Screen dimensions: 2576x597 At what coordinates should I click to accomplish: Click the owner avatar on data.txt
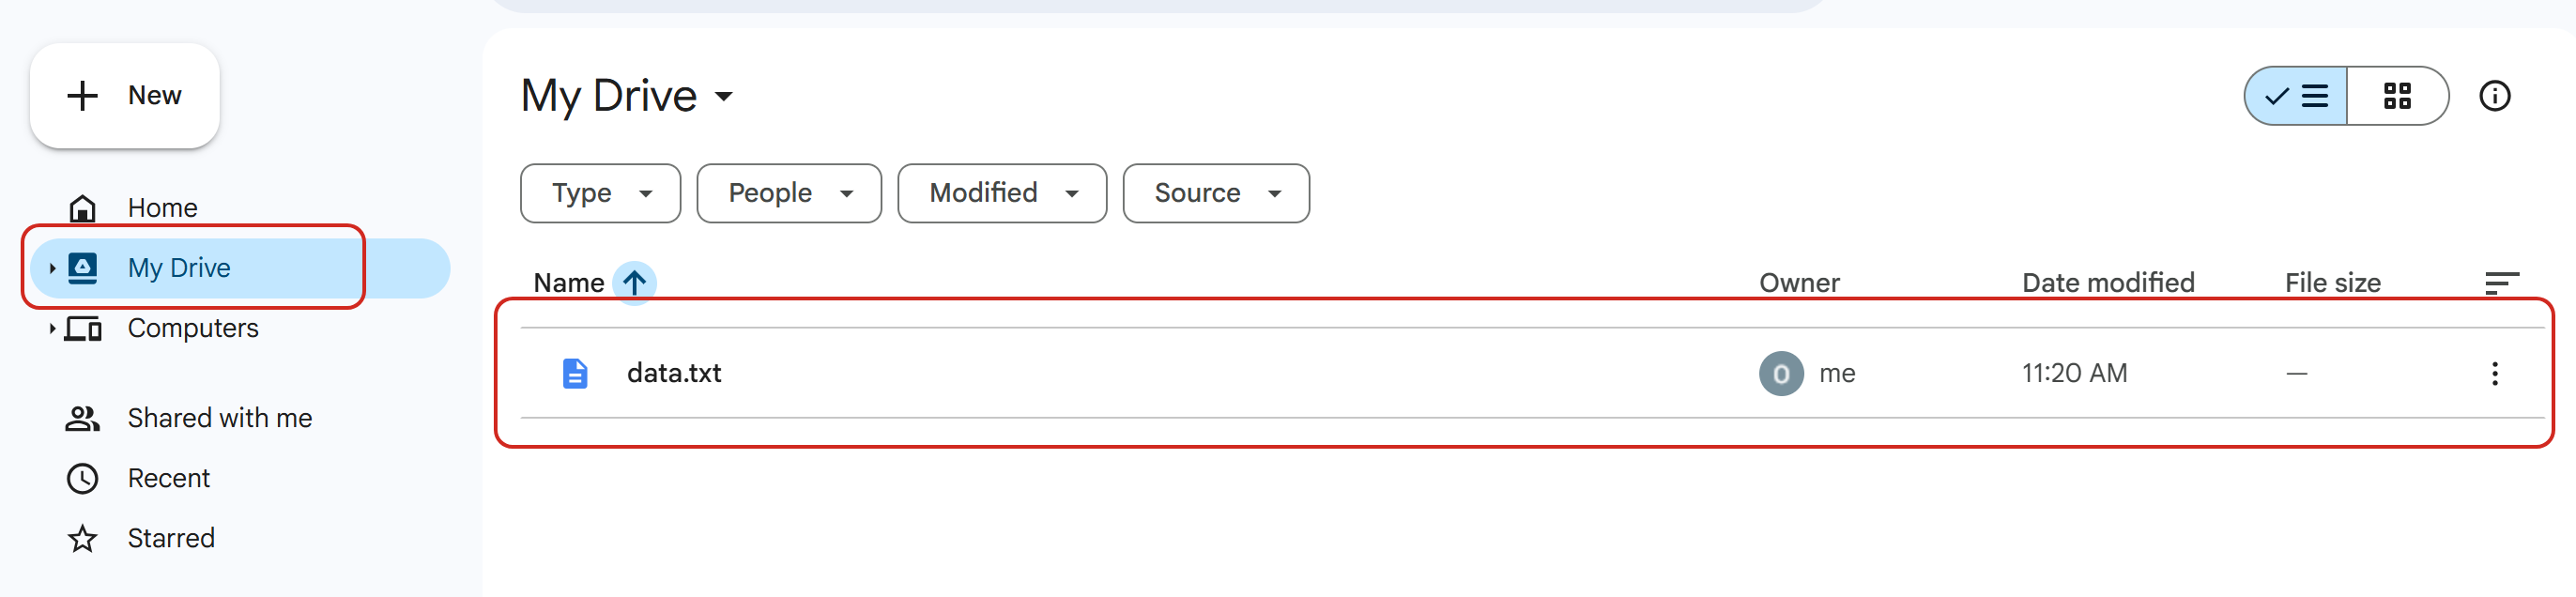coord(1781,374)
